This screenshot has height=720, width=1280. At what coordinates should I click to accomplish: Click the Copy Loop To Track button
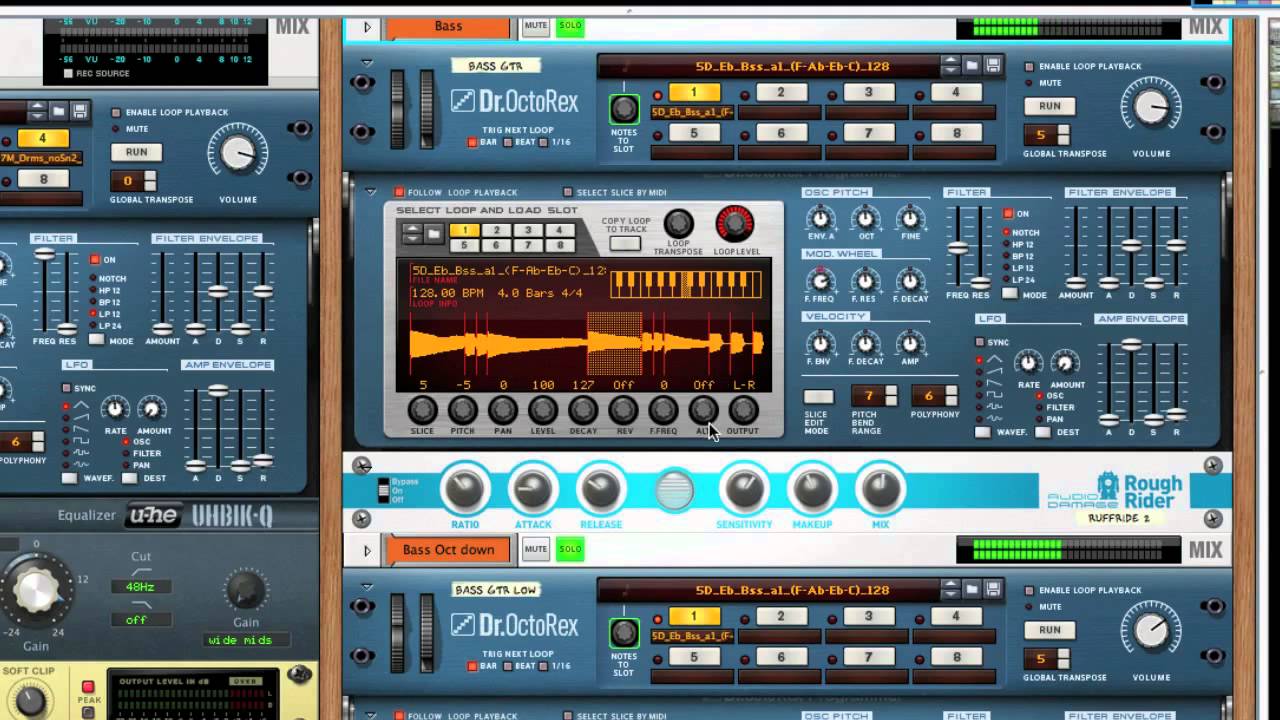pos(625,243)
